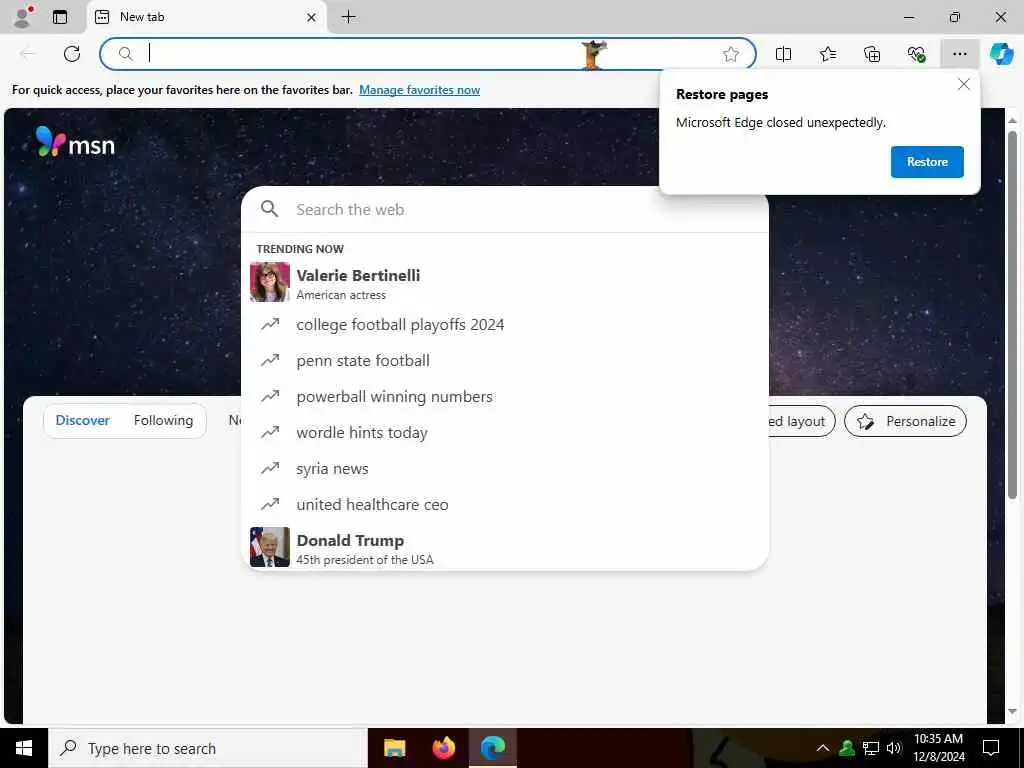Open the split screen icon
This screenshot has height=768, width=1024.
tap(783, 54)
